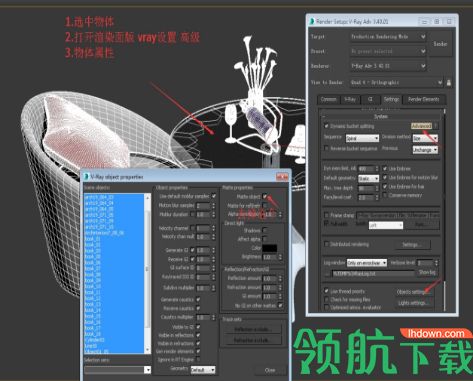
Task: Open the Geometry Default dropdown
Action: point(203,370)
